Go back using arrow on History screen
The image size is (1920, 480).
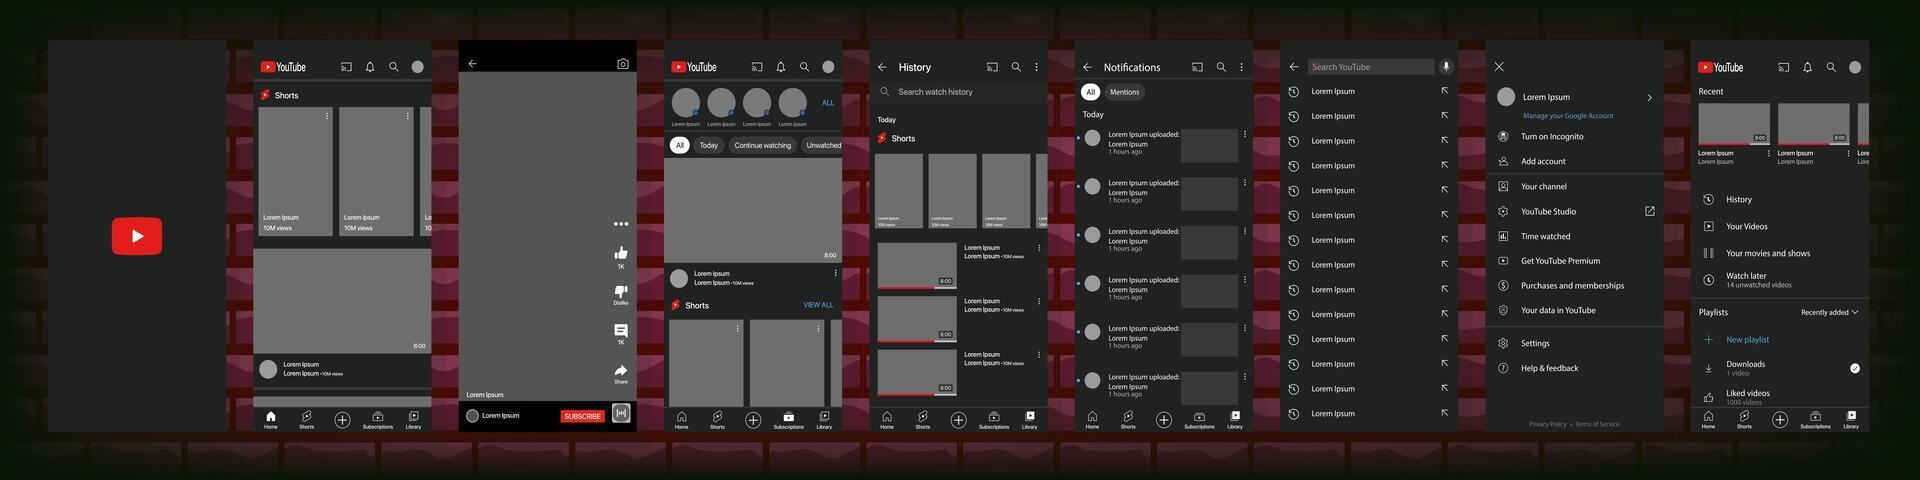click(x=882, y=67)
